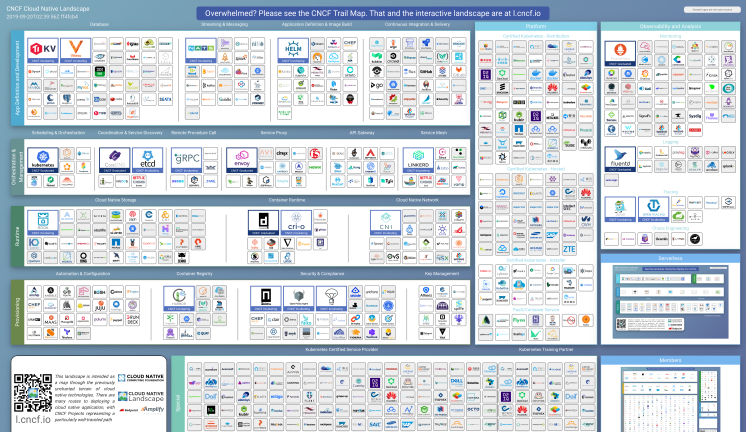Open the cri-o project card
Viewport: 746px width, 432px height.
296,223
